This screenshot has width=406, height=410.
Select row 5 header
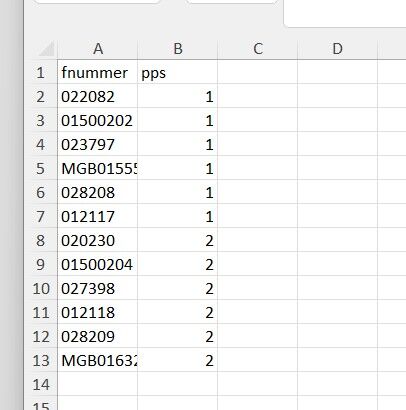41,168
